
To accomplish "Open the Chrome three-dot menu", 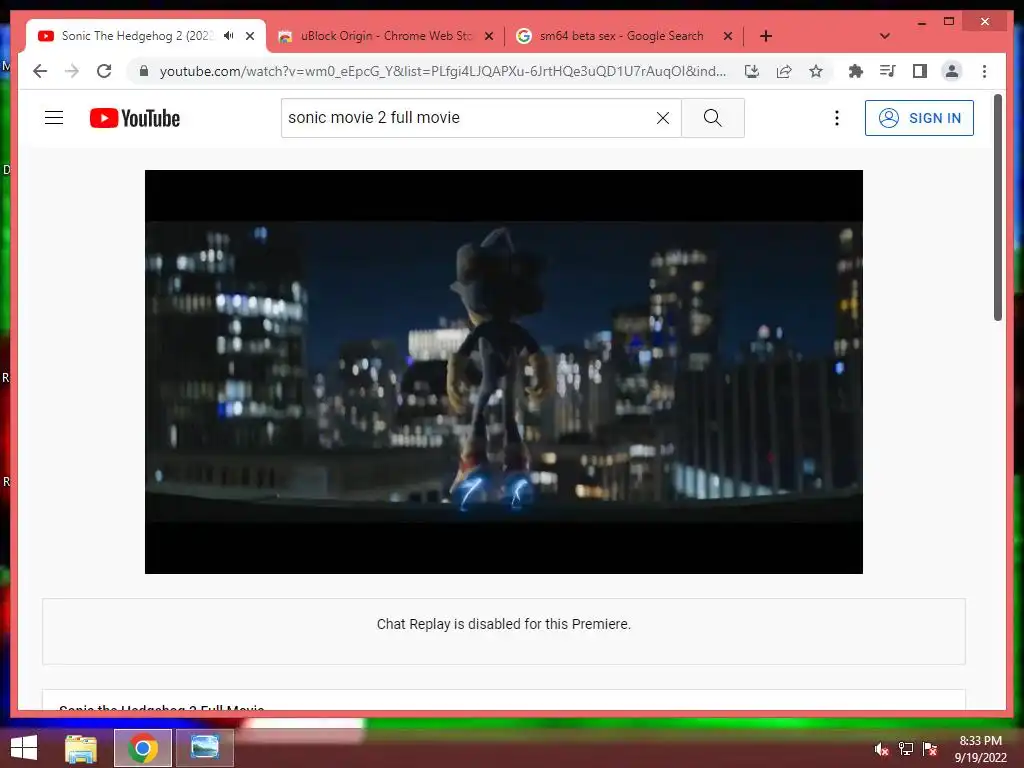I will (984, 71).
